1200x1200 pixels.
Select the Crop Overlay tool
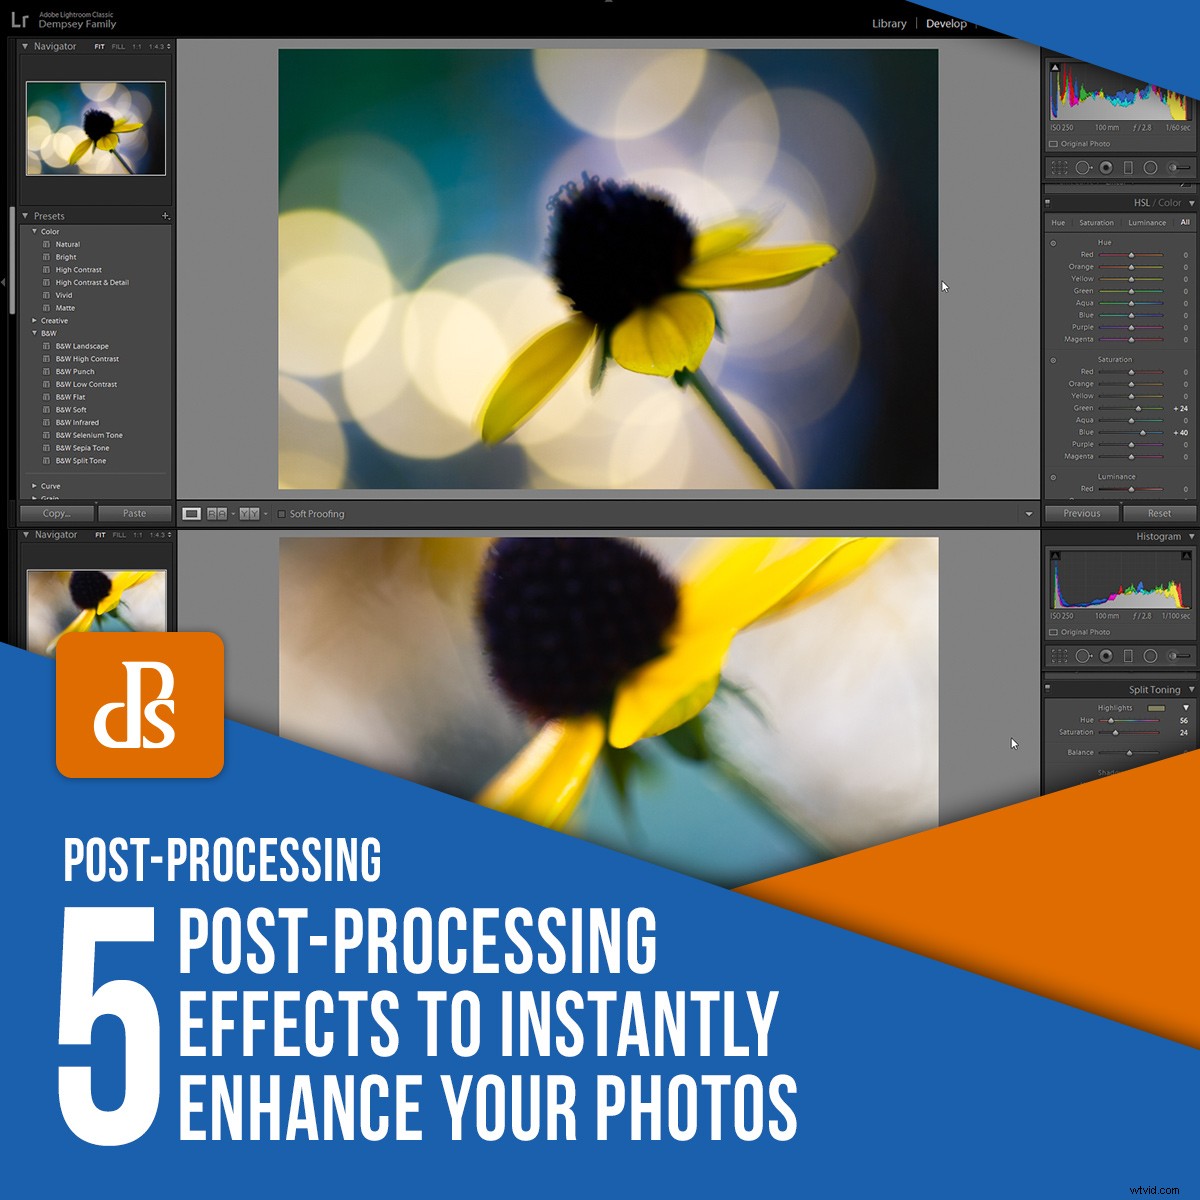[x=1058, y=167]
